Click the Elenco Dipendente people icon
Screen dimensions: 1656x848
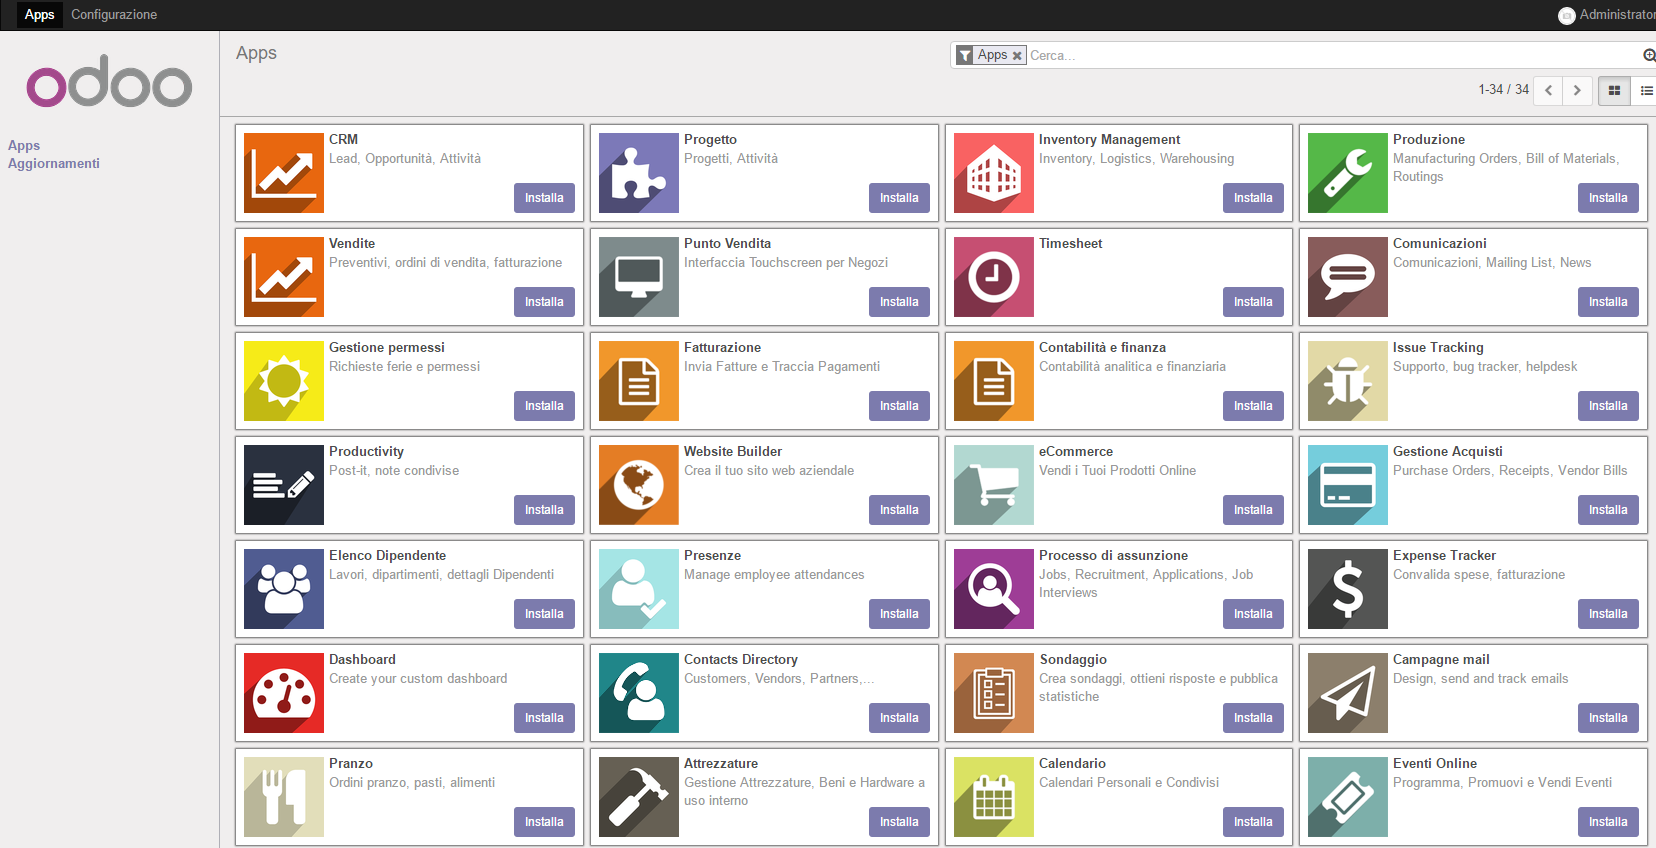(284, 589)
